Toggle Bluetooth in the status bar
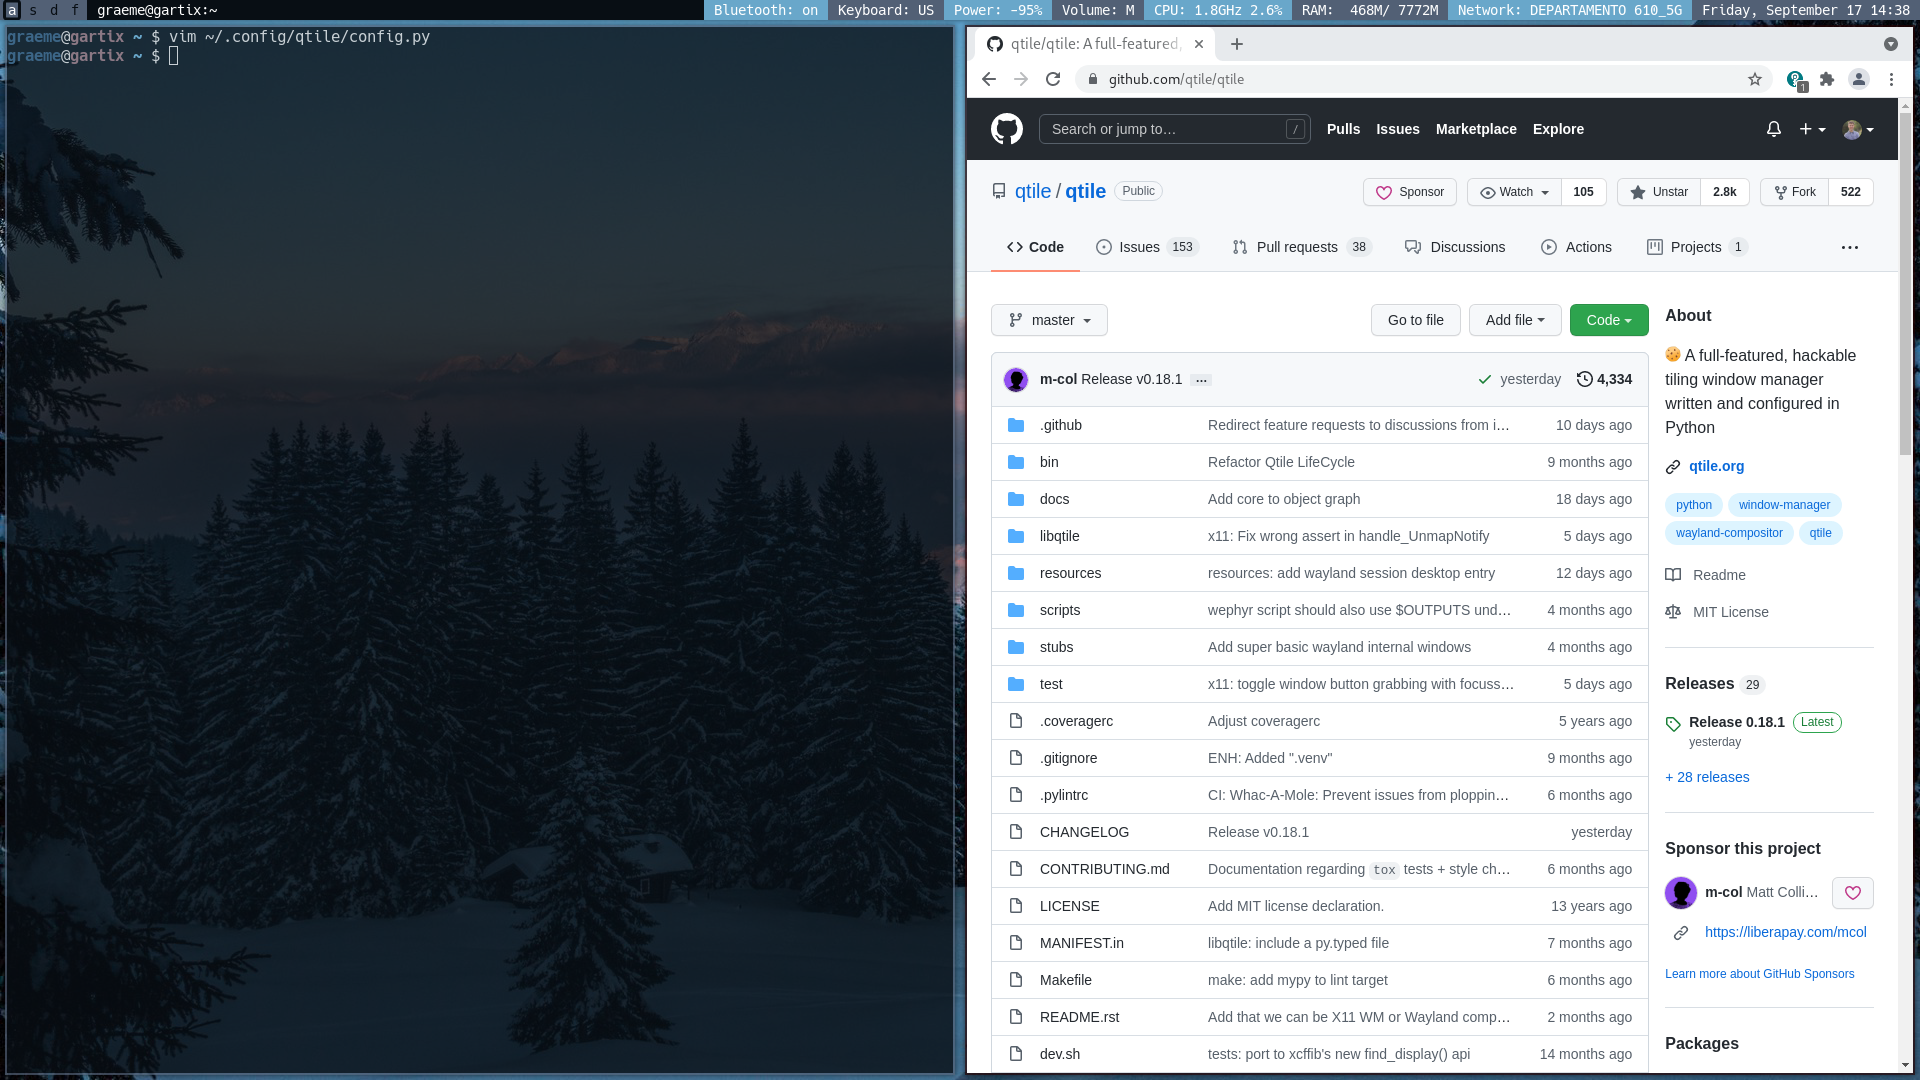1920x1080 pixels. 765,10
